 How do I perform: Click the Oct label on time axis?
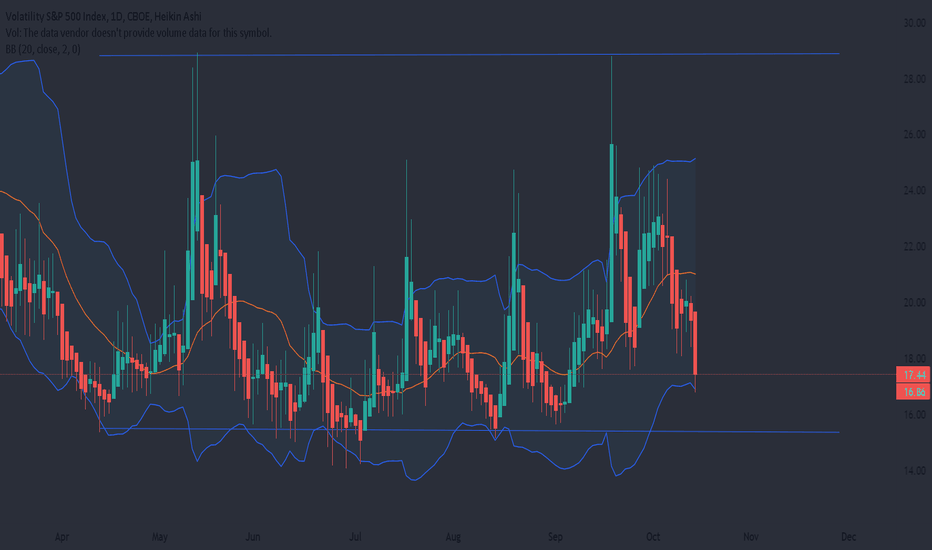point(653,537)
